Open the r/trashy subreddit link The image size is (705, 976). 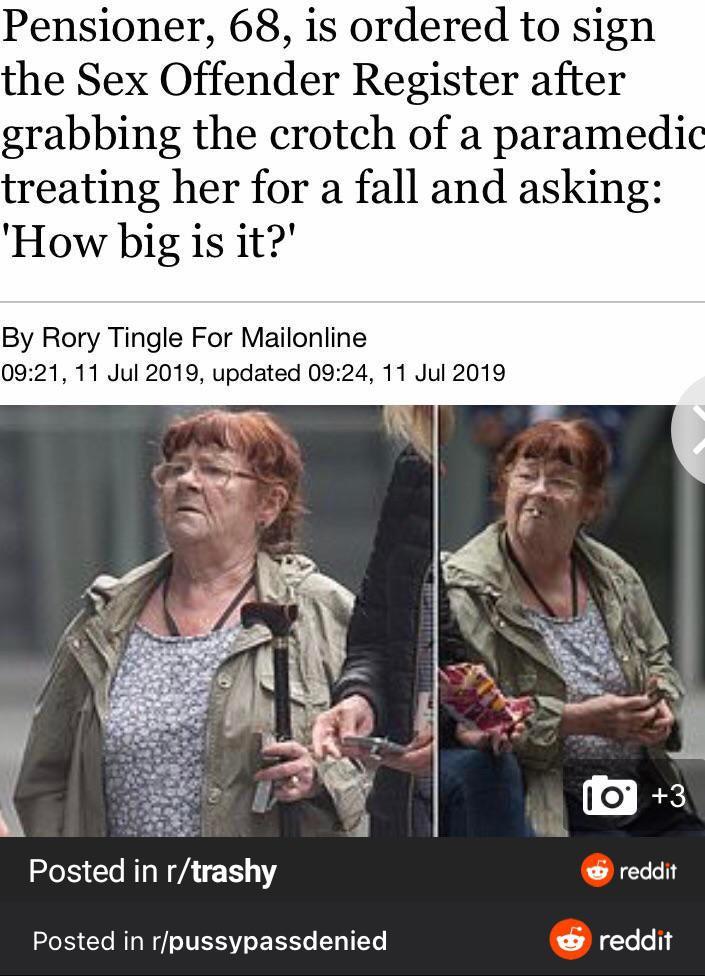[221, 871]
